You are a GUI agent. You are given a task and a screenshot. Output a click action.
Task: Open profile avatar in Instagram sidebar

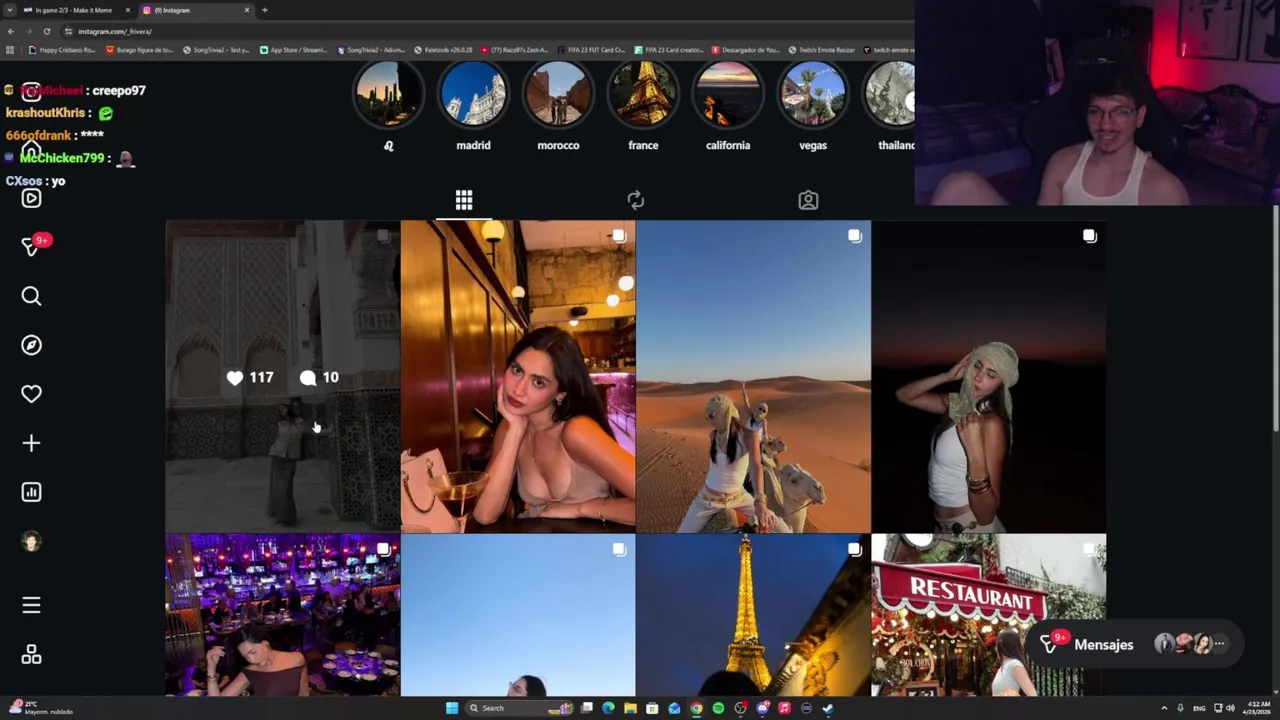click(31, 541)
